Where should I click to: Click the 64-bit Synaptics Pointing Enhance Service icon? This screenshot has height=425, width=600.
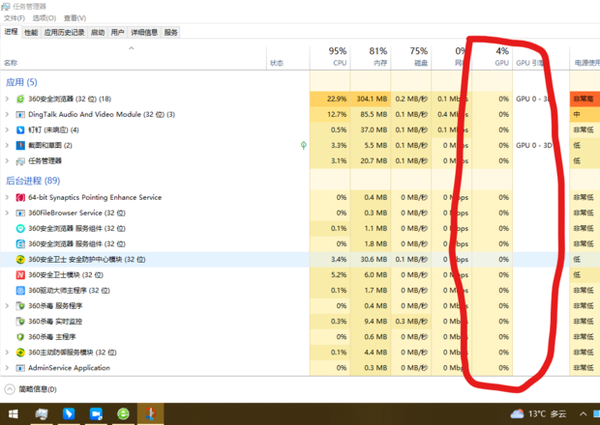pos(20,197)
